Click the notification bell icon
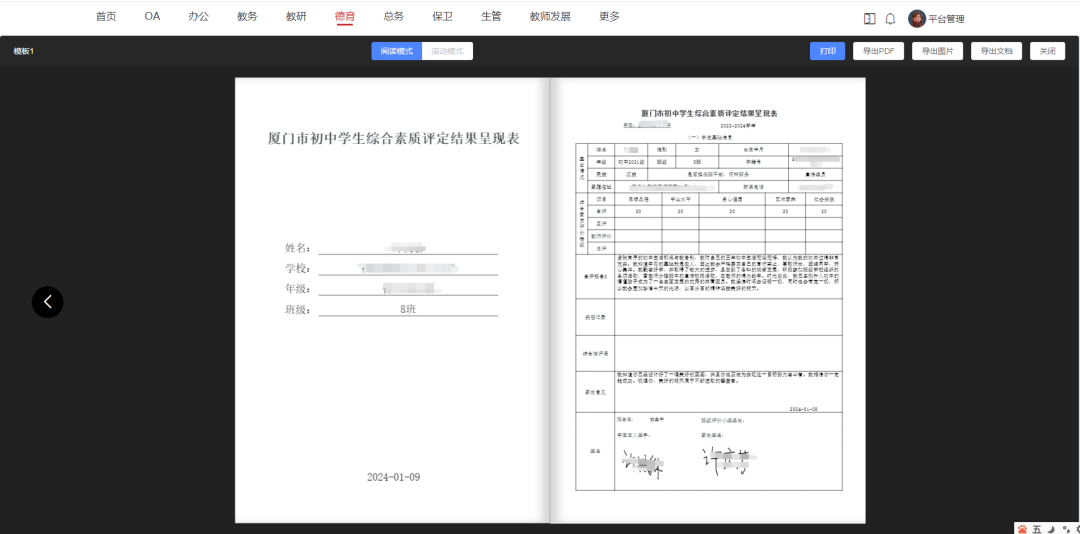Screen dimensions: 1080x534 [890, 19]
